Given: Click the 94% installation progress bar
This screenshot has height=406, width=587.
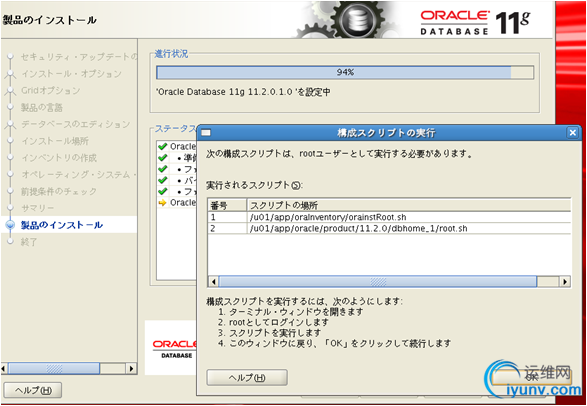Looking at the screenshot, I should point(345,73).
